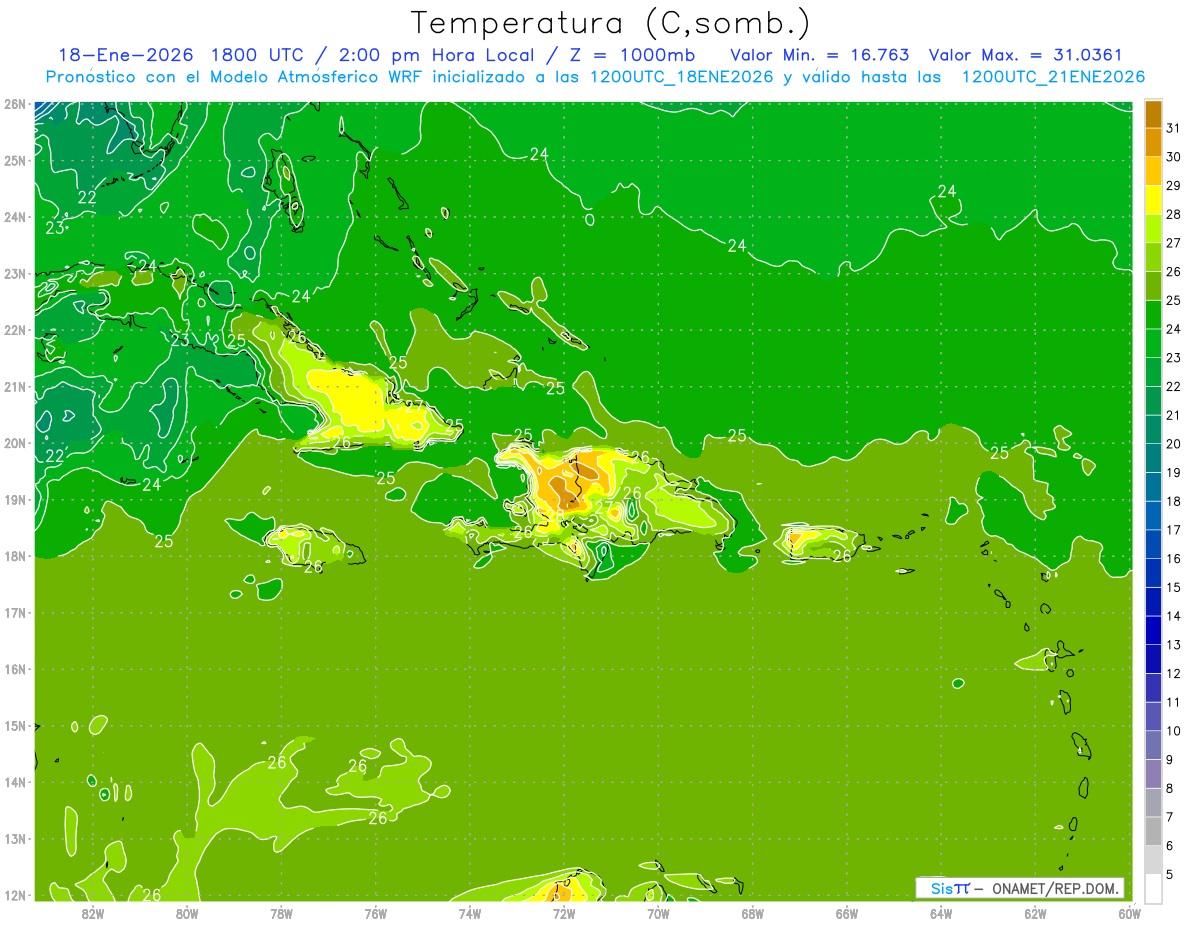Click the '24N' latitude axis label
1200x927 pixels.
(x=15, y=217)
